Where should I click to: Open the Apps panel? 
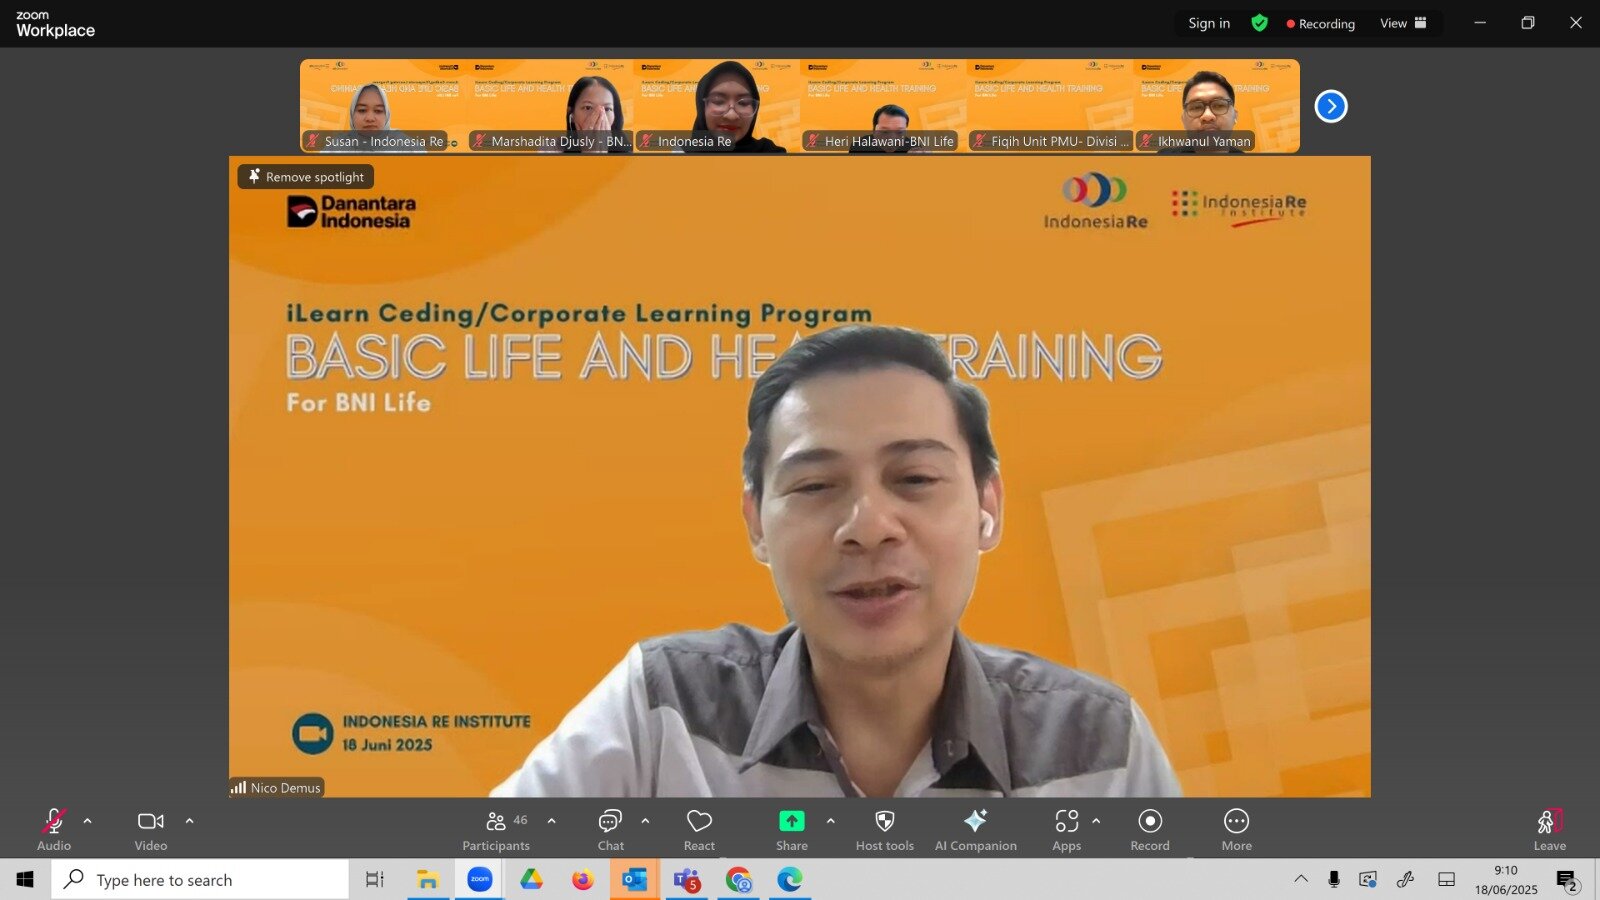1066,830
